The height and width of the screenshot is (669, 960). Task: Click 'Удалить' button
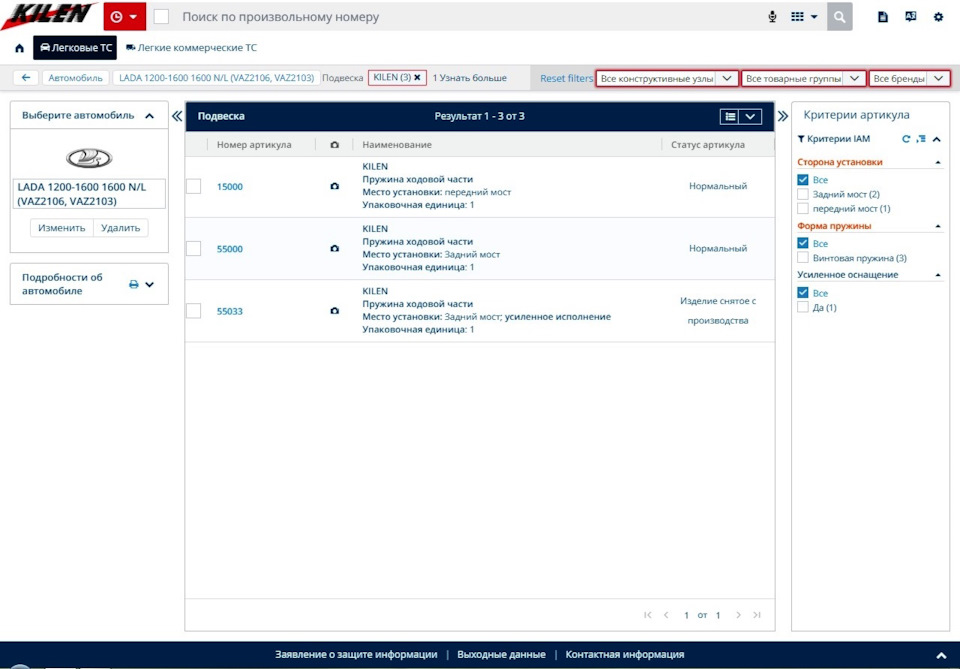point(121,228)
